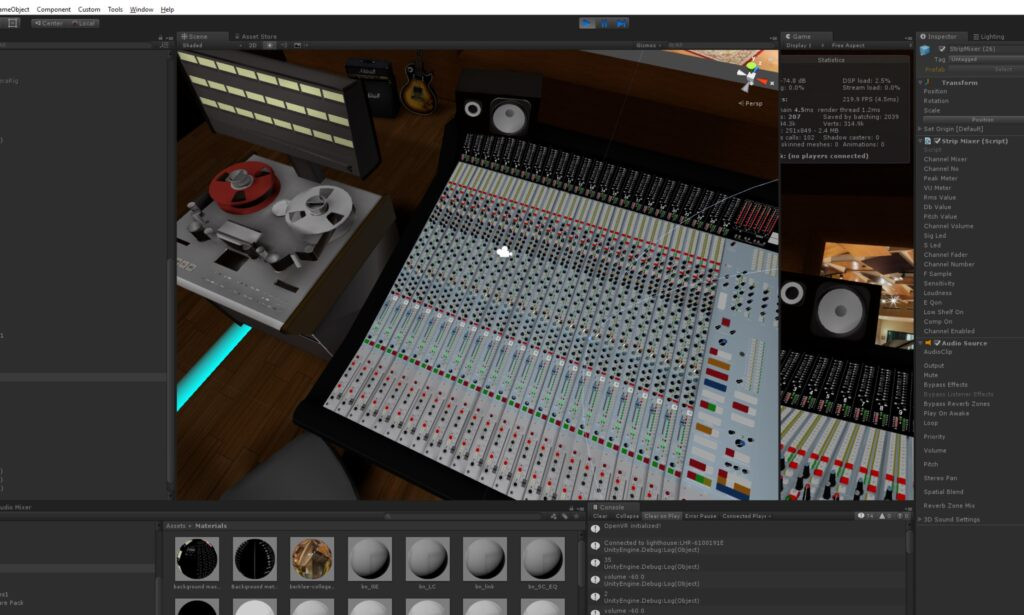The height and width of the screenshot is (615, 1024).
Task: Toggle Local handle rotation button
Action: 83,24
